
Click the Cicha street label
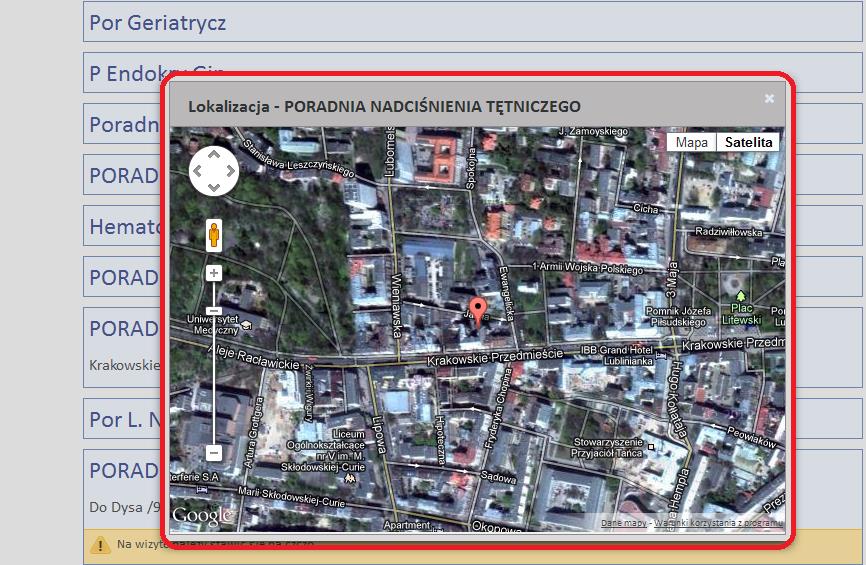(646, 208)
